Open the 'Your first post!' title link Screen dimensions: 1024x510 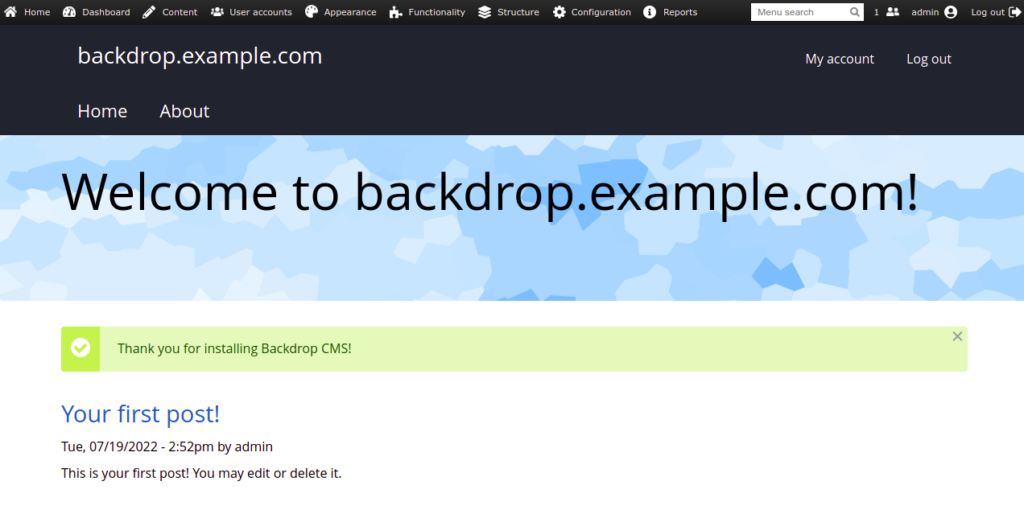tap(140, 414)
